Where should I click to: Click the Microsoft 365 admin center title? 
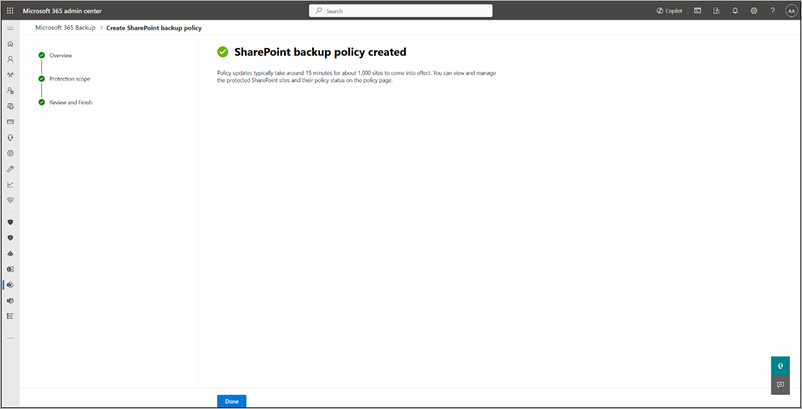(x=62, y=11)
